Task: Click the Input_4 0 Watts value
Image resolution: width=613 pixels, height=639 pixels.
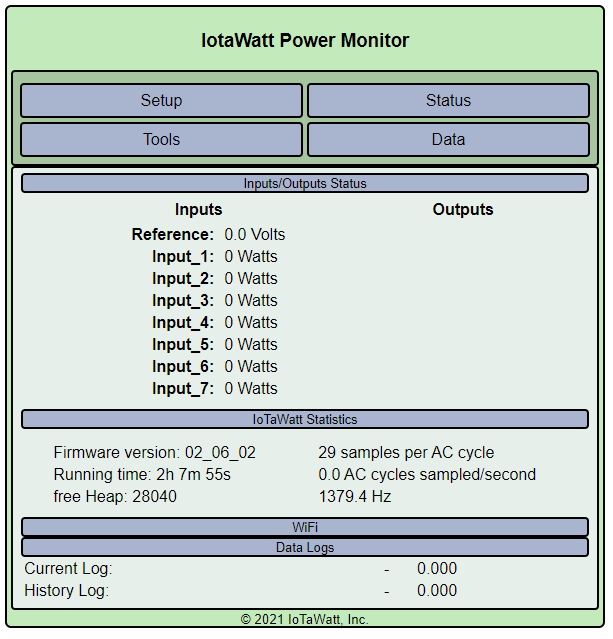Action: (x=251, y=323)
